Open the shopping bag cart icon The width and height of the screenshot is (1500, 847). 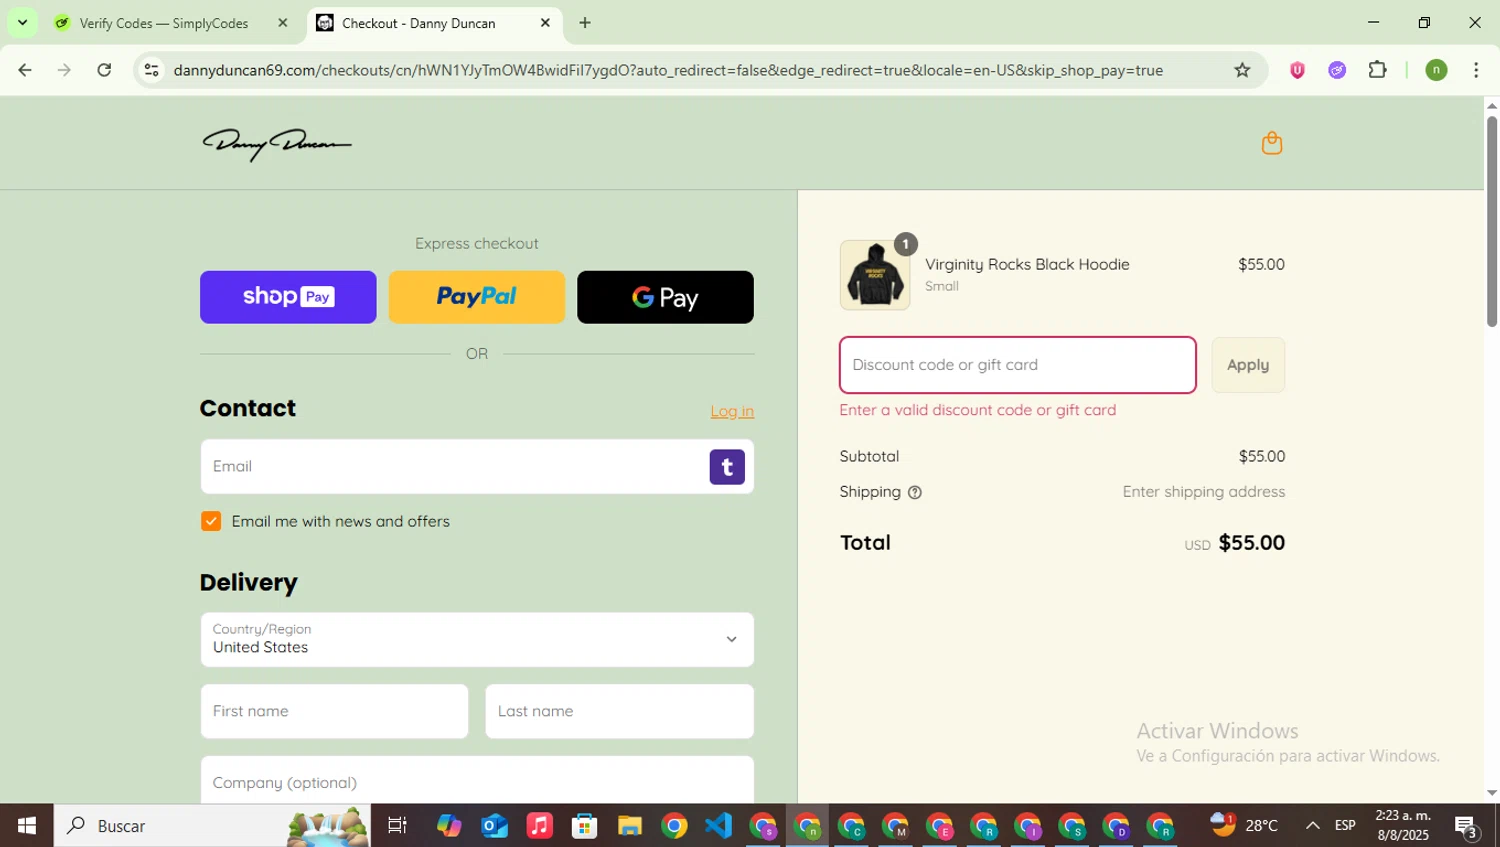point(1271,143)
